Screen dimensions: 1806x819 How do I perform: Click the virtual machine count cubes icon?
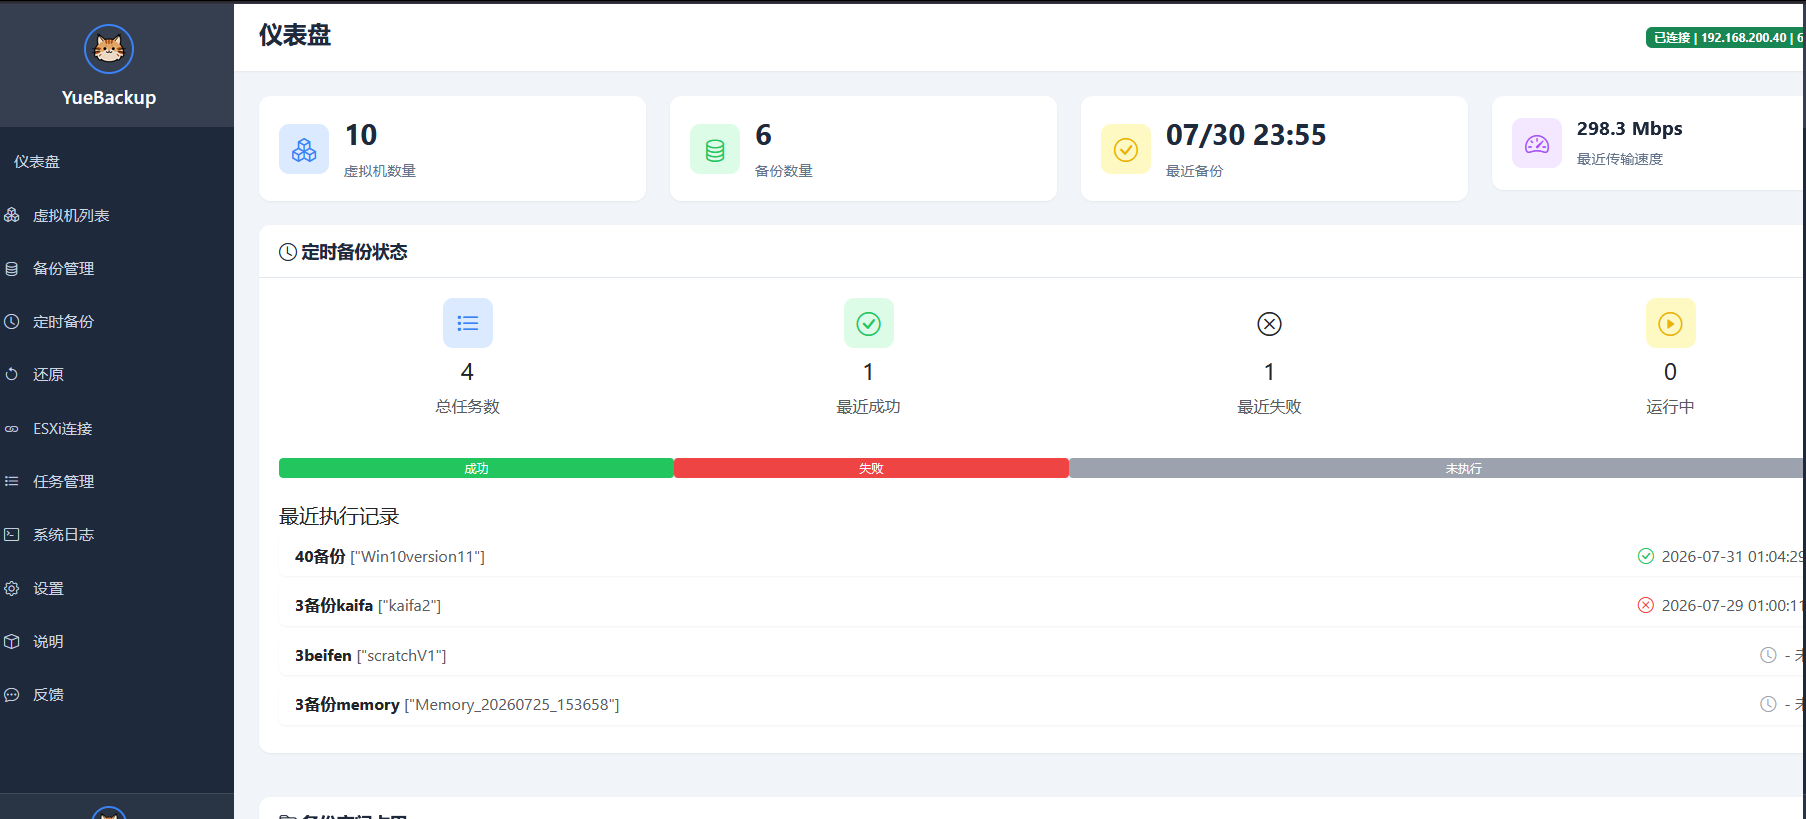(304, 149)
